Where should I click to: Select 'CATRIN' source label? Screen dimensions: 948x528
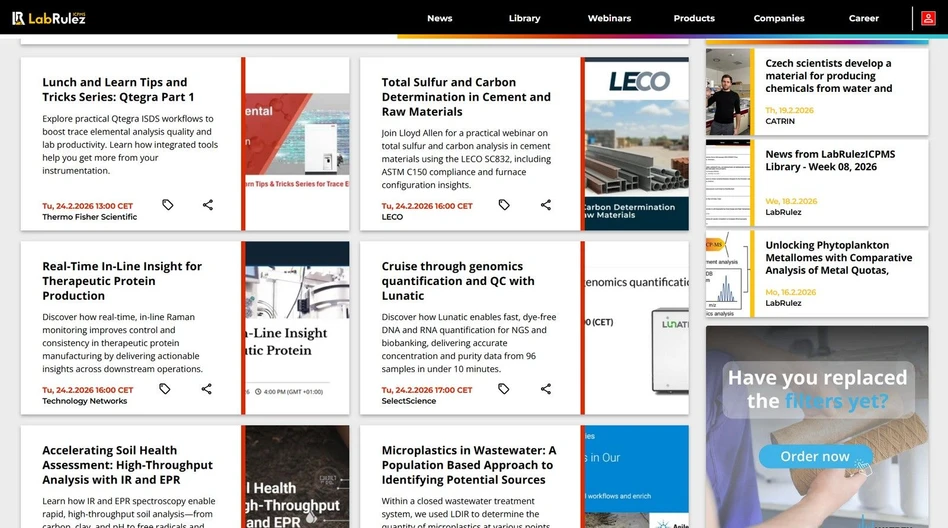pyautogui.click(x=780, y=121)
